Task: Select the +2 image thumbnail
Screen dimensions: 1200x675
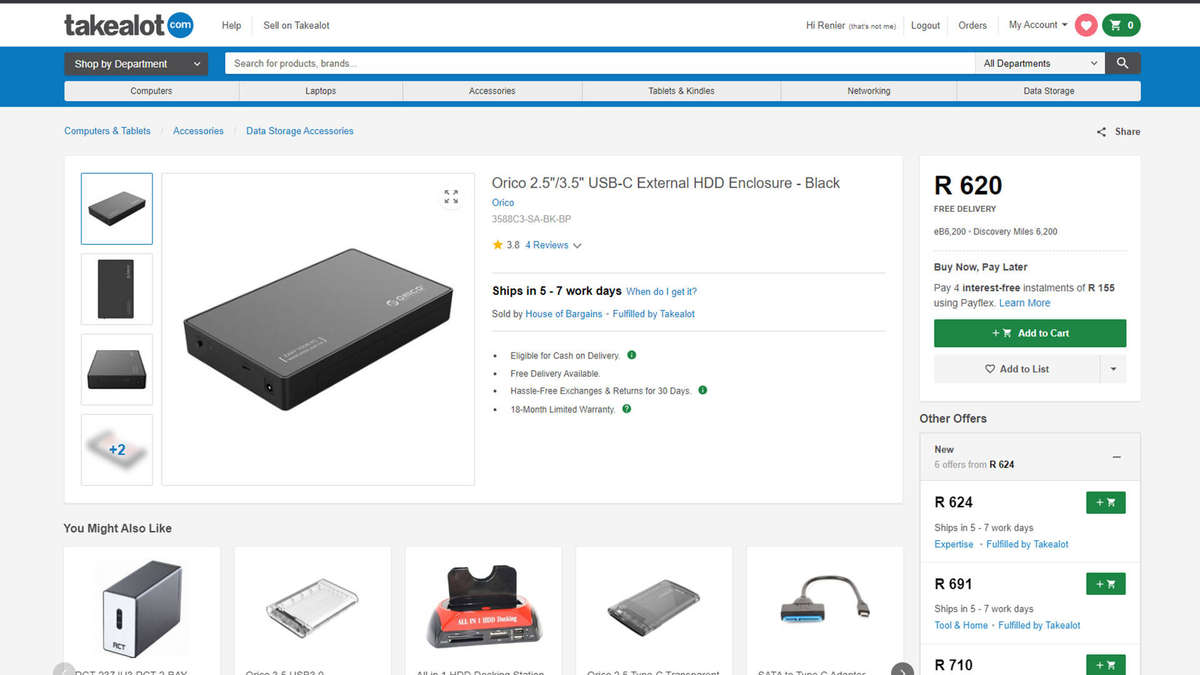Action: pos(116,450)
